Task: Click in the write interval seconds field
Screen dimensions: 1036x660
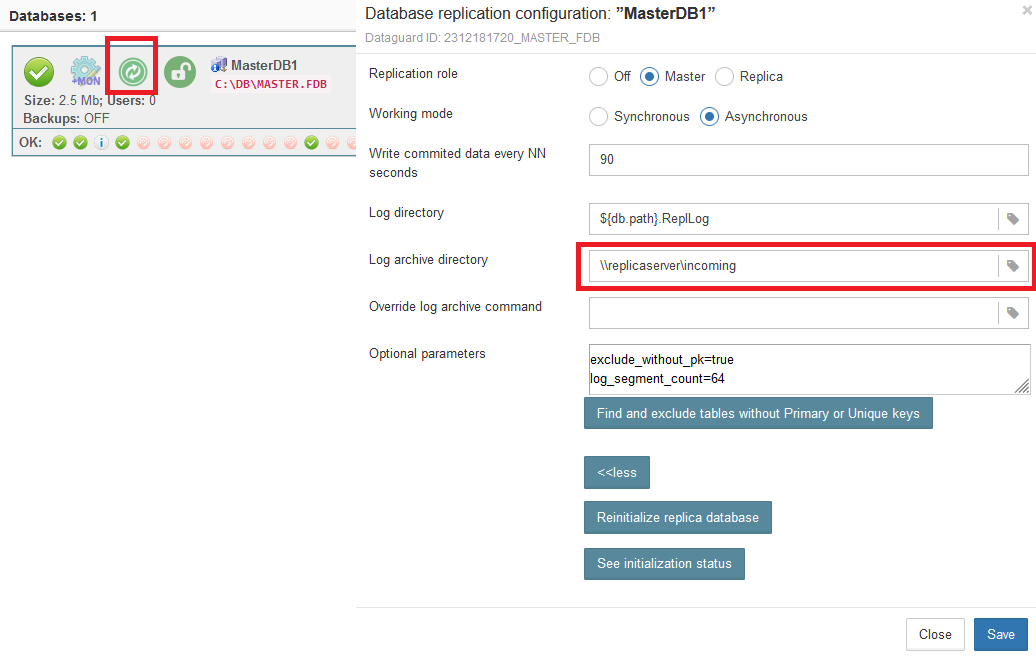Action: [806, 160]
